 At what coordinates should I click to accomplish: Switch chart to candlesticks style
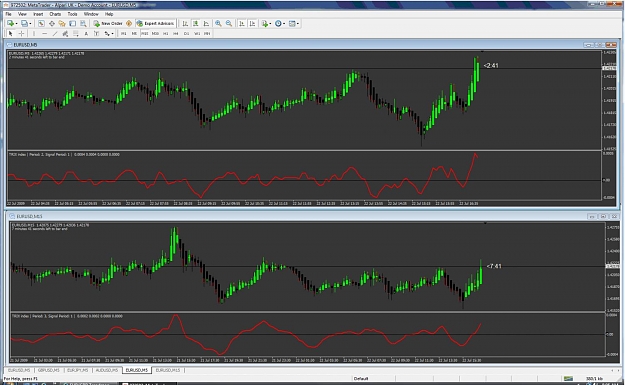point(196,24)
